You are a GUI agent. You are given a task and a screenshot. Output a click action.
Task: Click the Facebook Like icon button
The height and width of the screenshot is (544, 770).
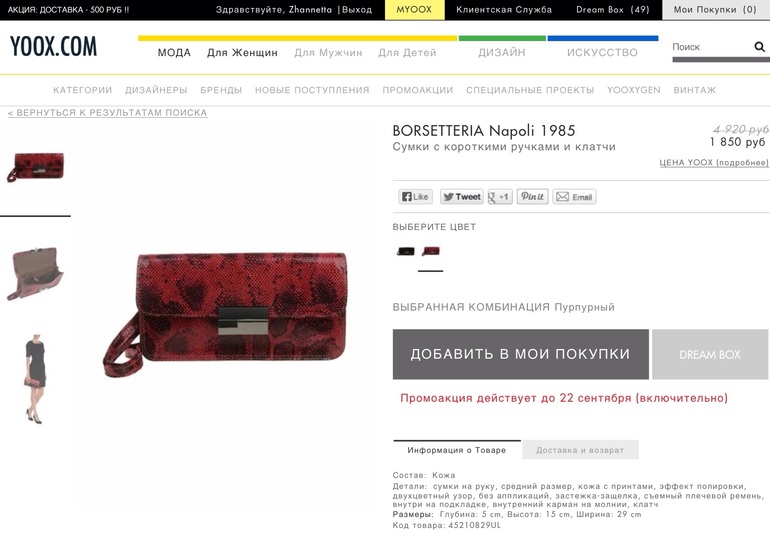pyautogui.click(x=415, y=197)
